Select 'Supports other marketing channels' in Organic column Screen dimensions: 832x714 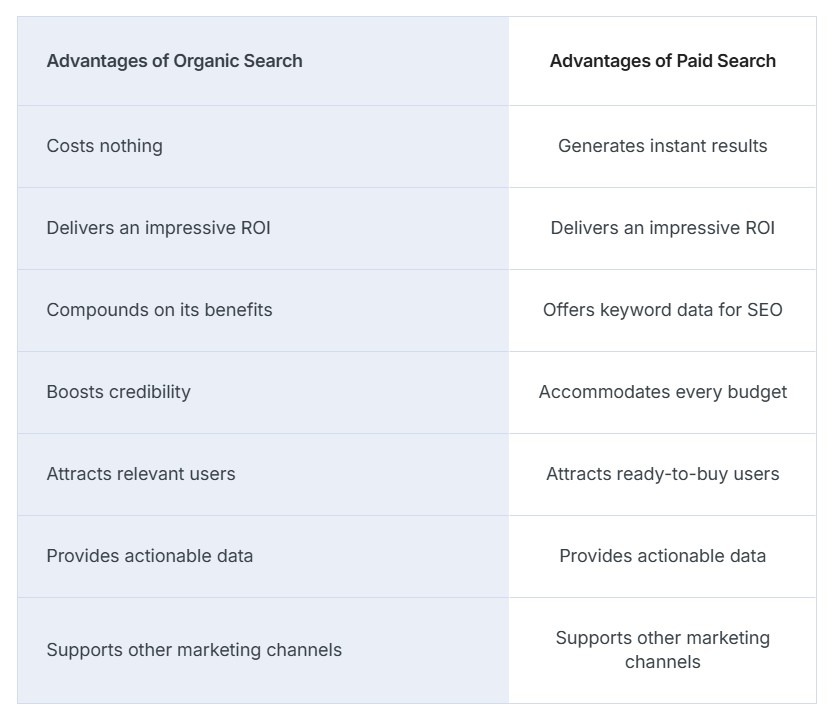point(194,650)
